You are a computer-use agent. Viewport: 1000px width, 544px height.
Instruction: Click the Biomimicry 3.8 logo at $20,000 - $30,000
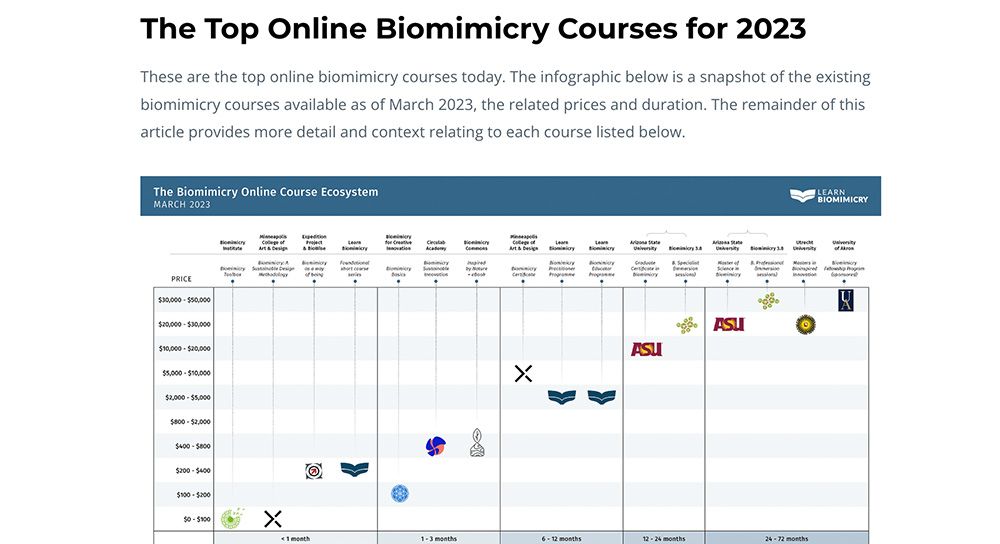coord(687,325)
